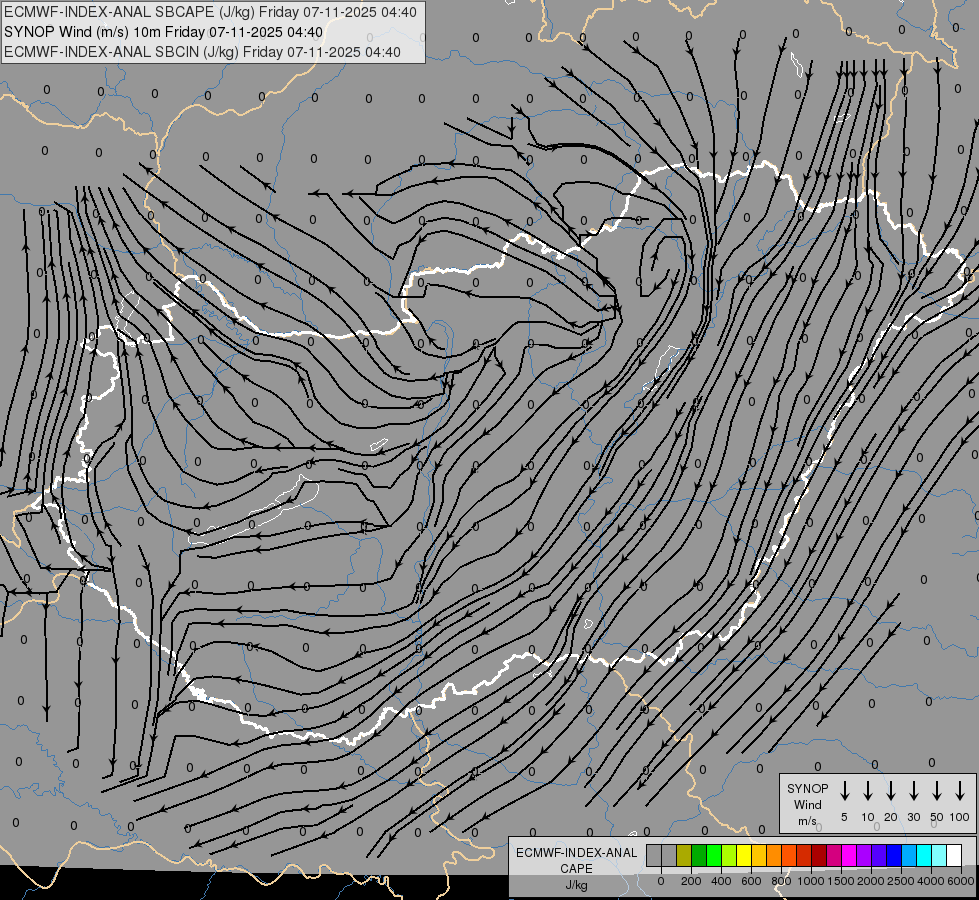Viewport: 979px width, 900px height.
Task: Click the 10 m/s wind arrow symbol
Action: pyautogui.click(x=867, y=790)
